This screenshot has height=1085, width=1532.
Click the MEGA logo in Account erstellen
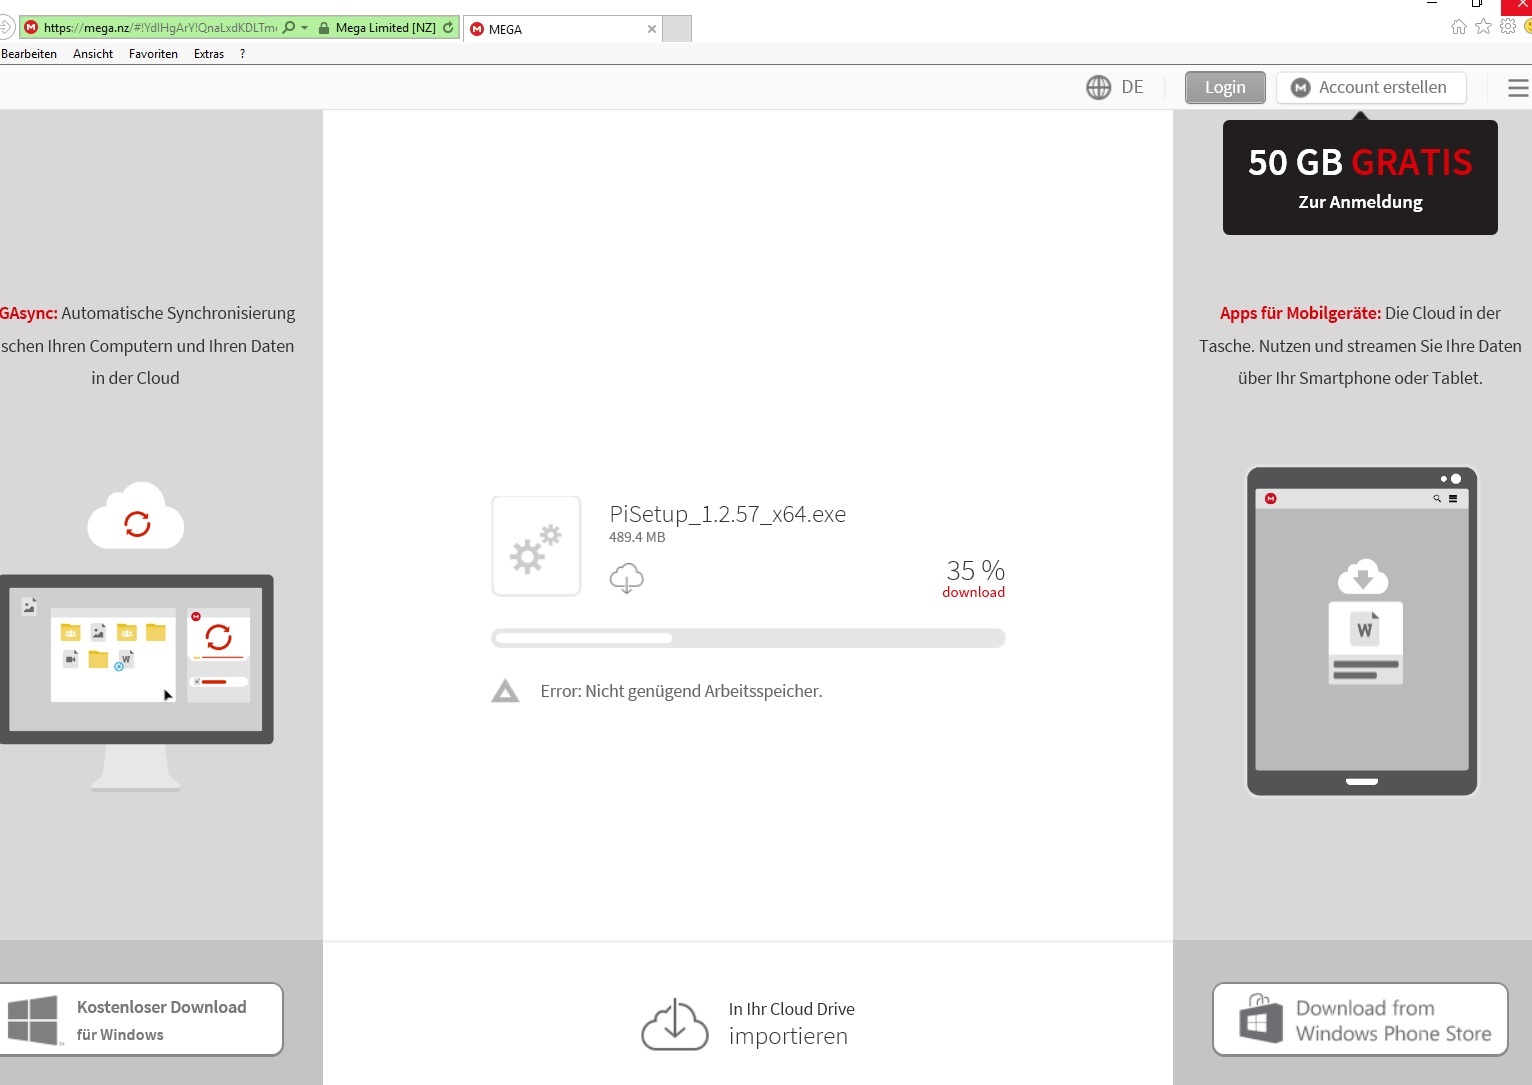coord(1300,88)
